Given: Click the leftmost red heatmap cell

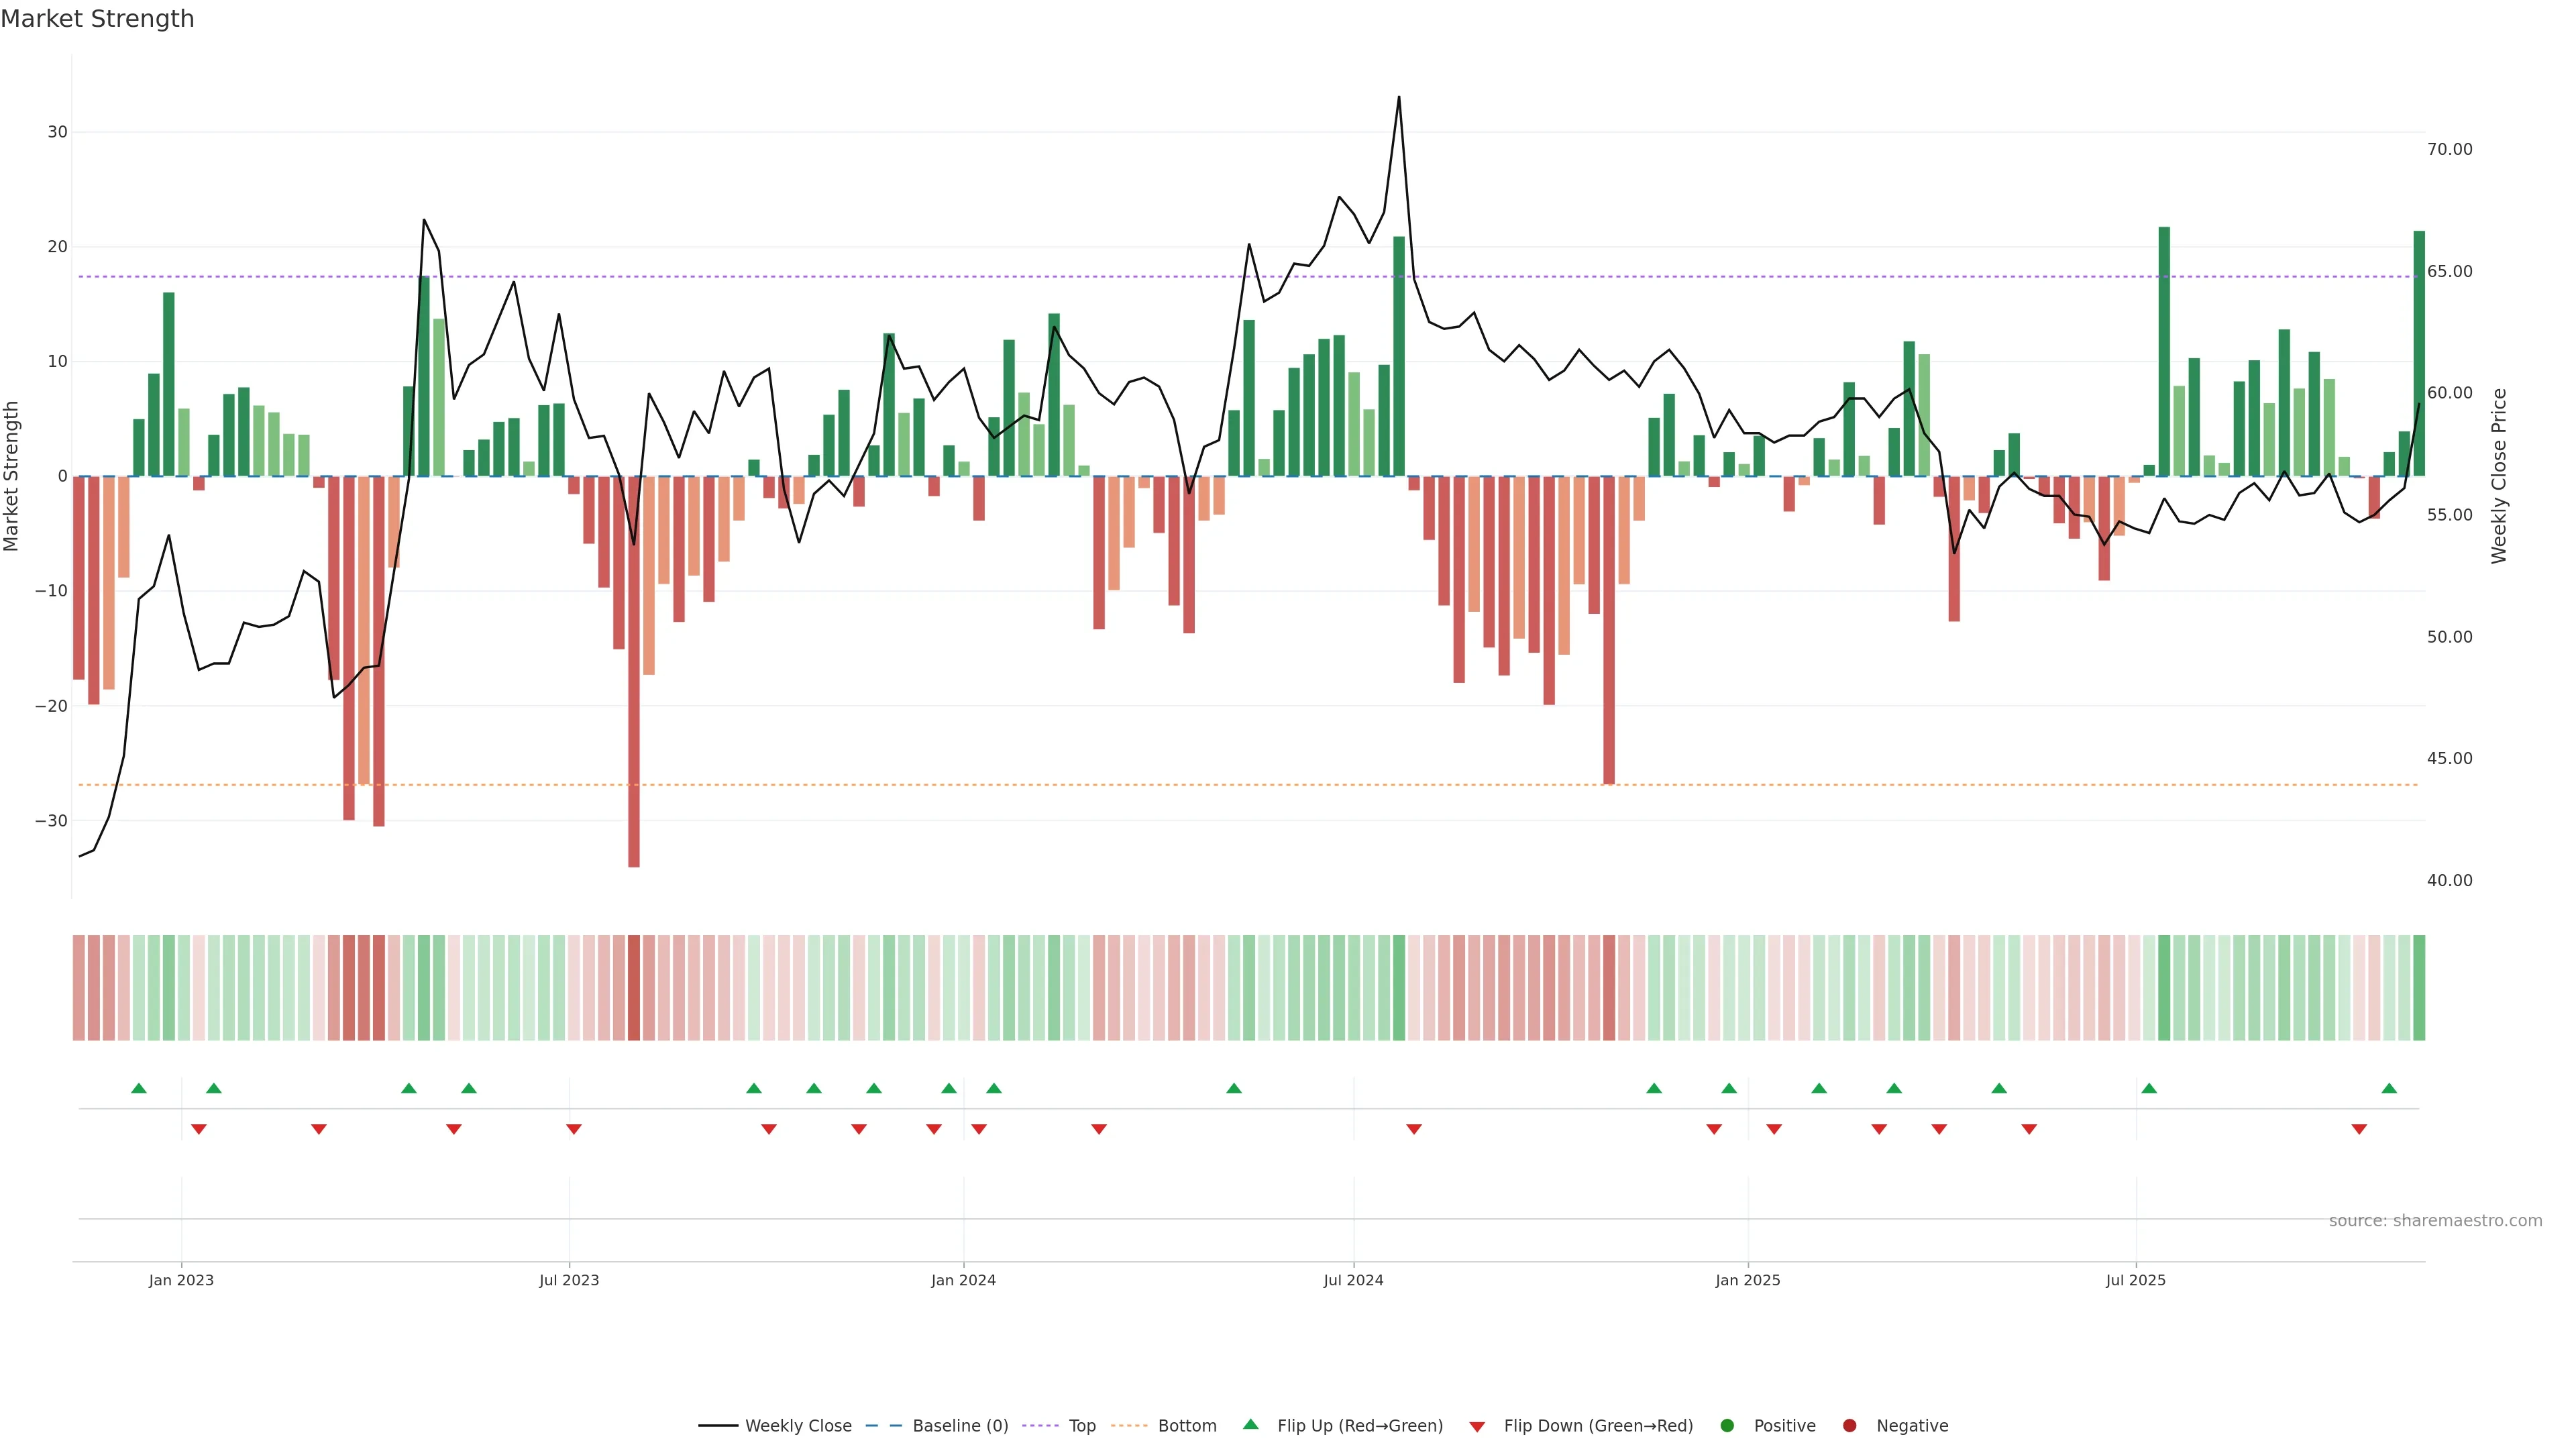Looking at the screenshot, I should [x=78, y=988].
